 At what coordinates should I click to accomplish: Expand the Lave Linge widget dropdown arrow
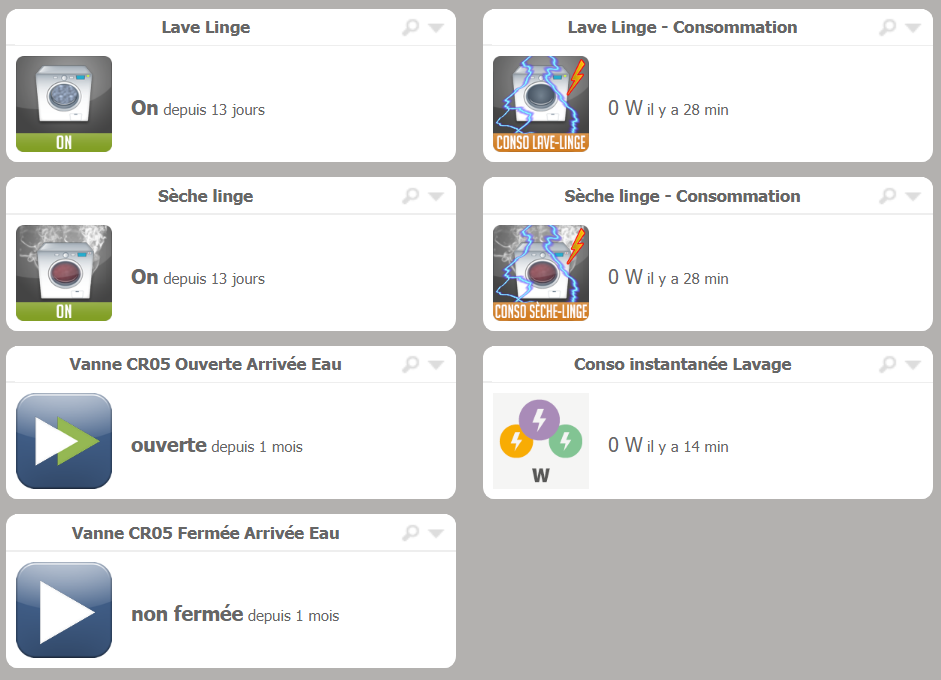pyautogui.click(x=435, y=28)
